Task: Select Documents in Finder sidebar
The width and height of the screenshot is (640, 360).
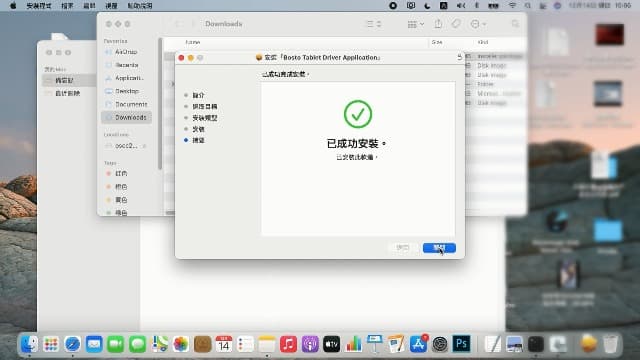Action: tap(126, 104)
